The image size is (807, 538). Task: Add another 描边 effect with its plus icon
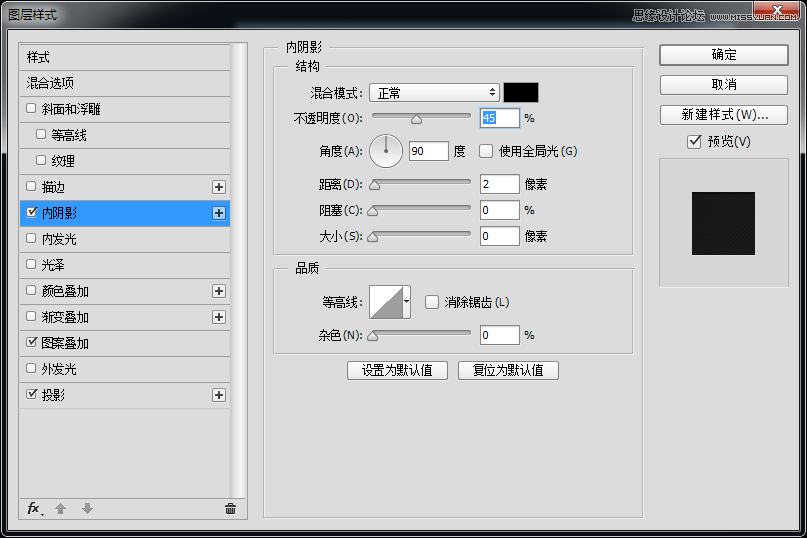pos(219,187)
